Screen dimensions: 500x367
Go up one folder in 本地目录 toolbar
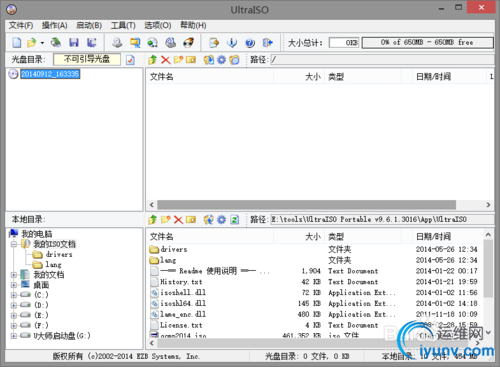click(153, 220)
